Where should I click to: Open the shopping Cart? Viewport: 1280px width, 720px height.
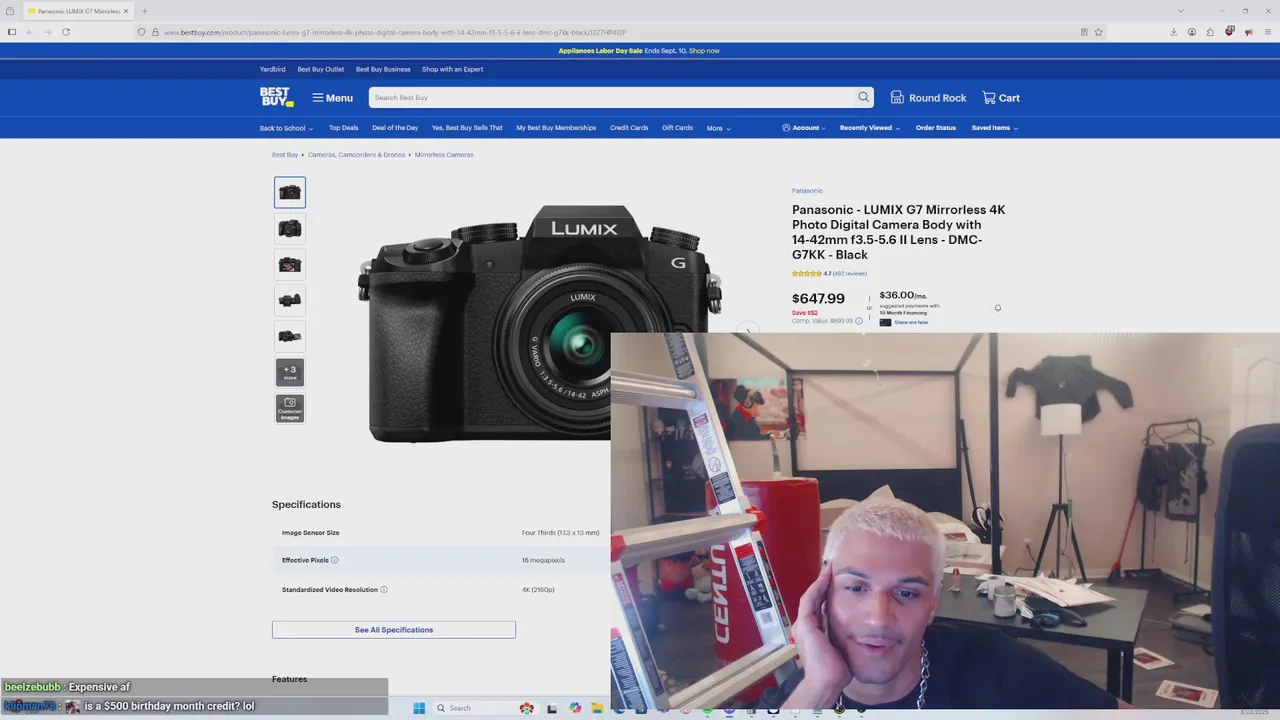tap(1001, 98)
